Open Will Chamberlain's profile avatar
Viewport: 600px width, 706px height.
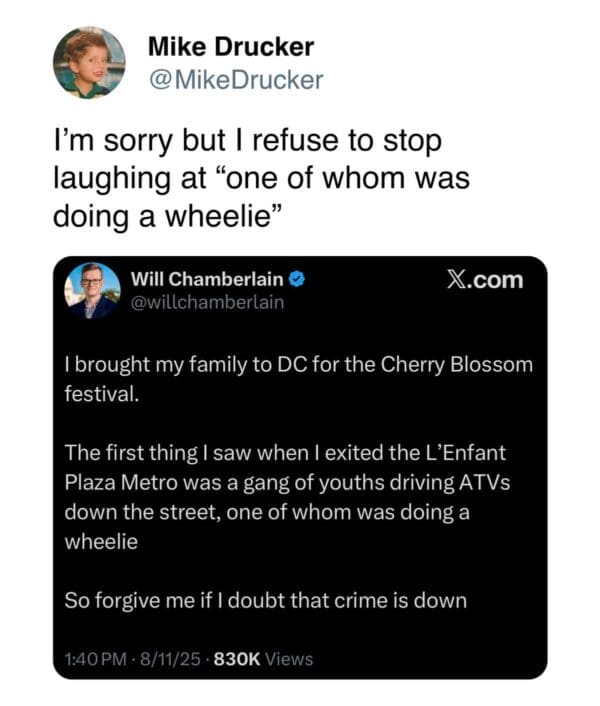[x=92, y=289]
